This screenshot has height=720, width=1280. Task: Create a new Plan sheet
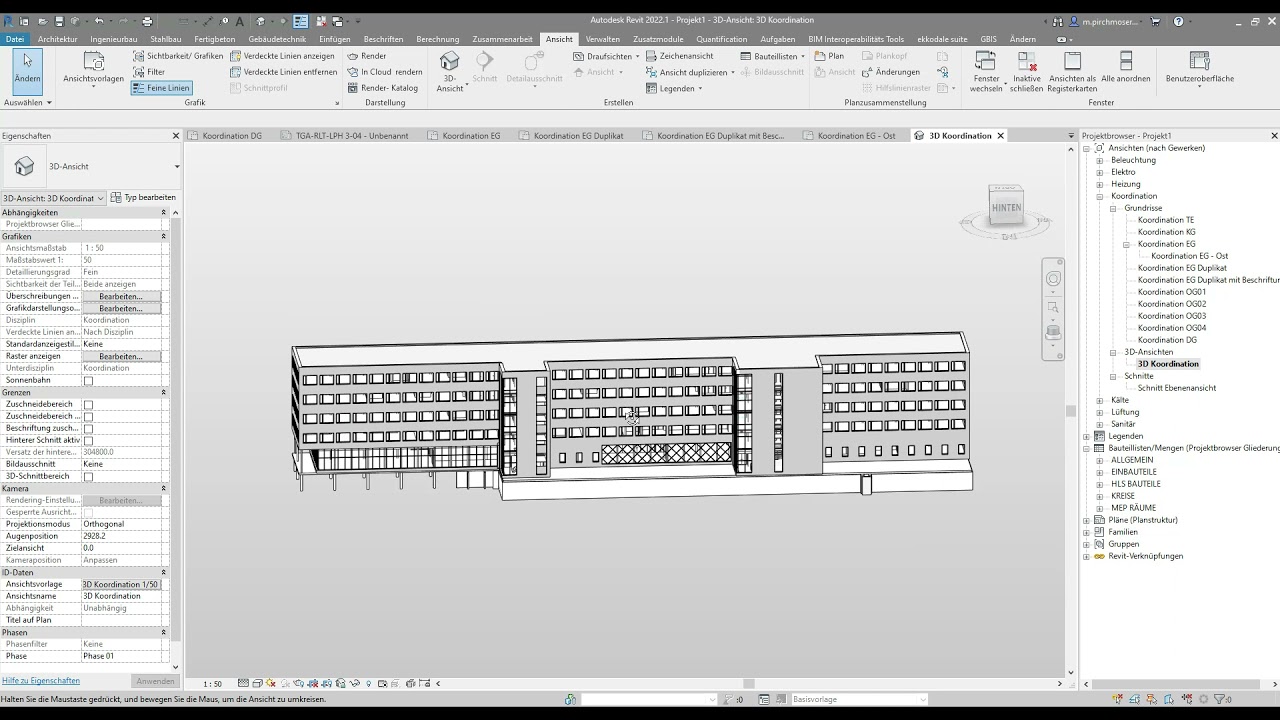click(x=830, y=56)
